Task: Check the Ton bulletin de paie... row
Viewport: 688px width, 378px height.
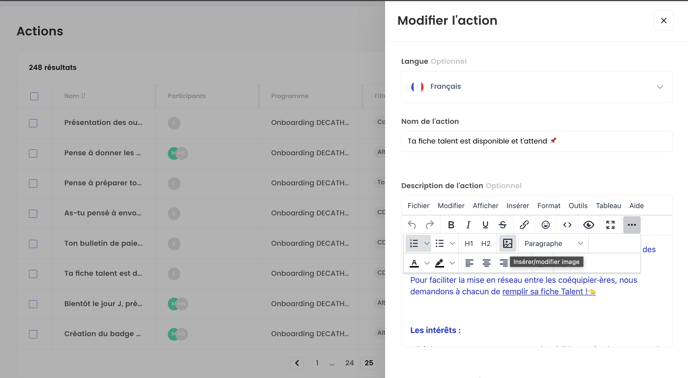Action: click(x=33, y=244)
